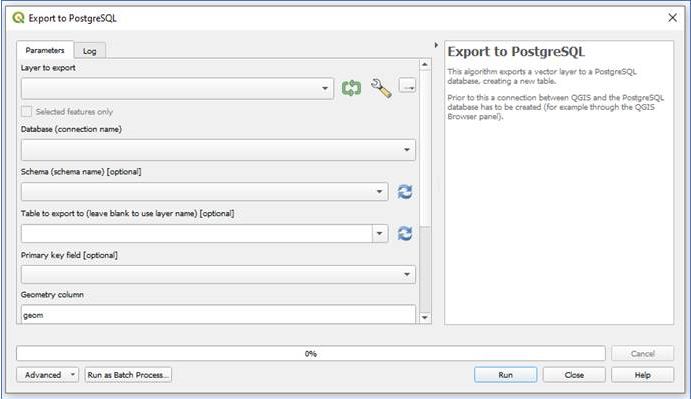Expand the Schema name dropdown

[x=204, y=192]
